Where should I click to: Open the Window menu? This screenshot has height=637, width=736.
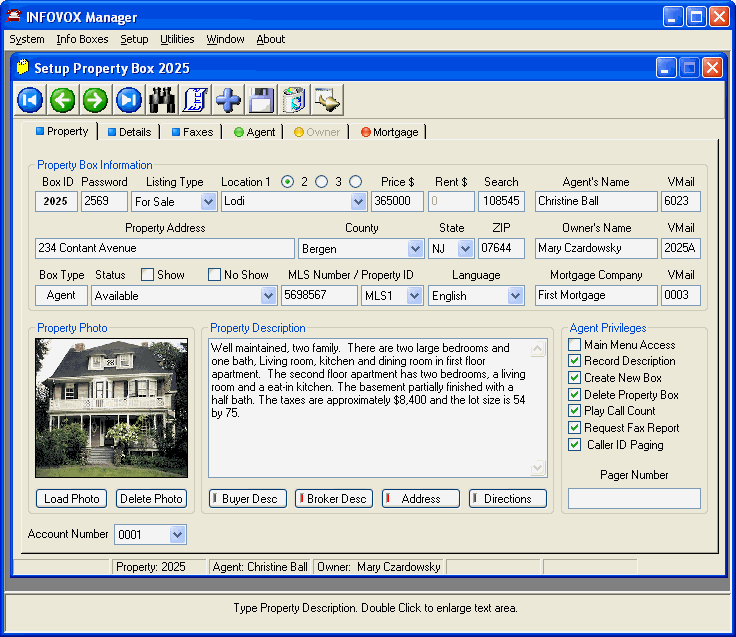pos(225,39)
